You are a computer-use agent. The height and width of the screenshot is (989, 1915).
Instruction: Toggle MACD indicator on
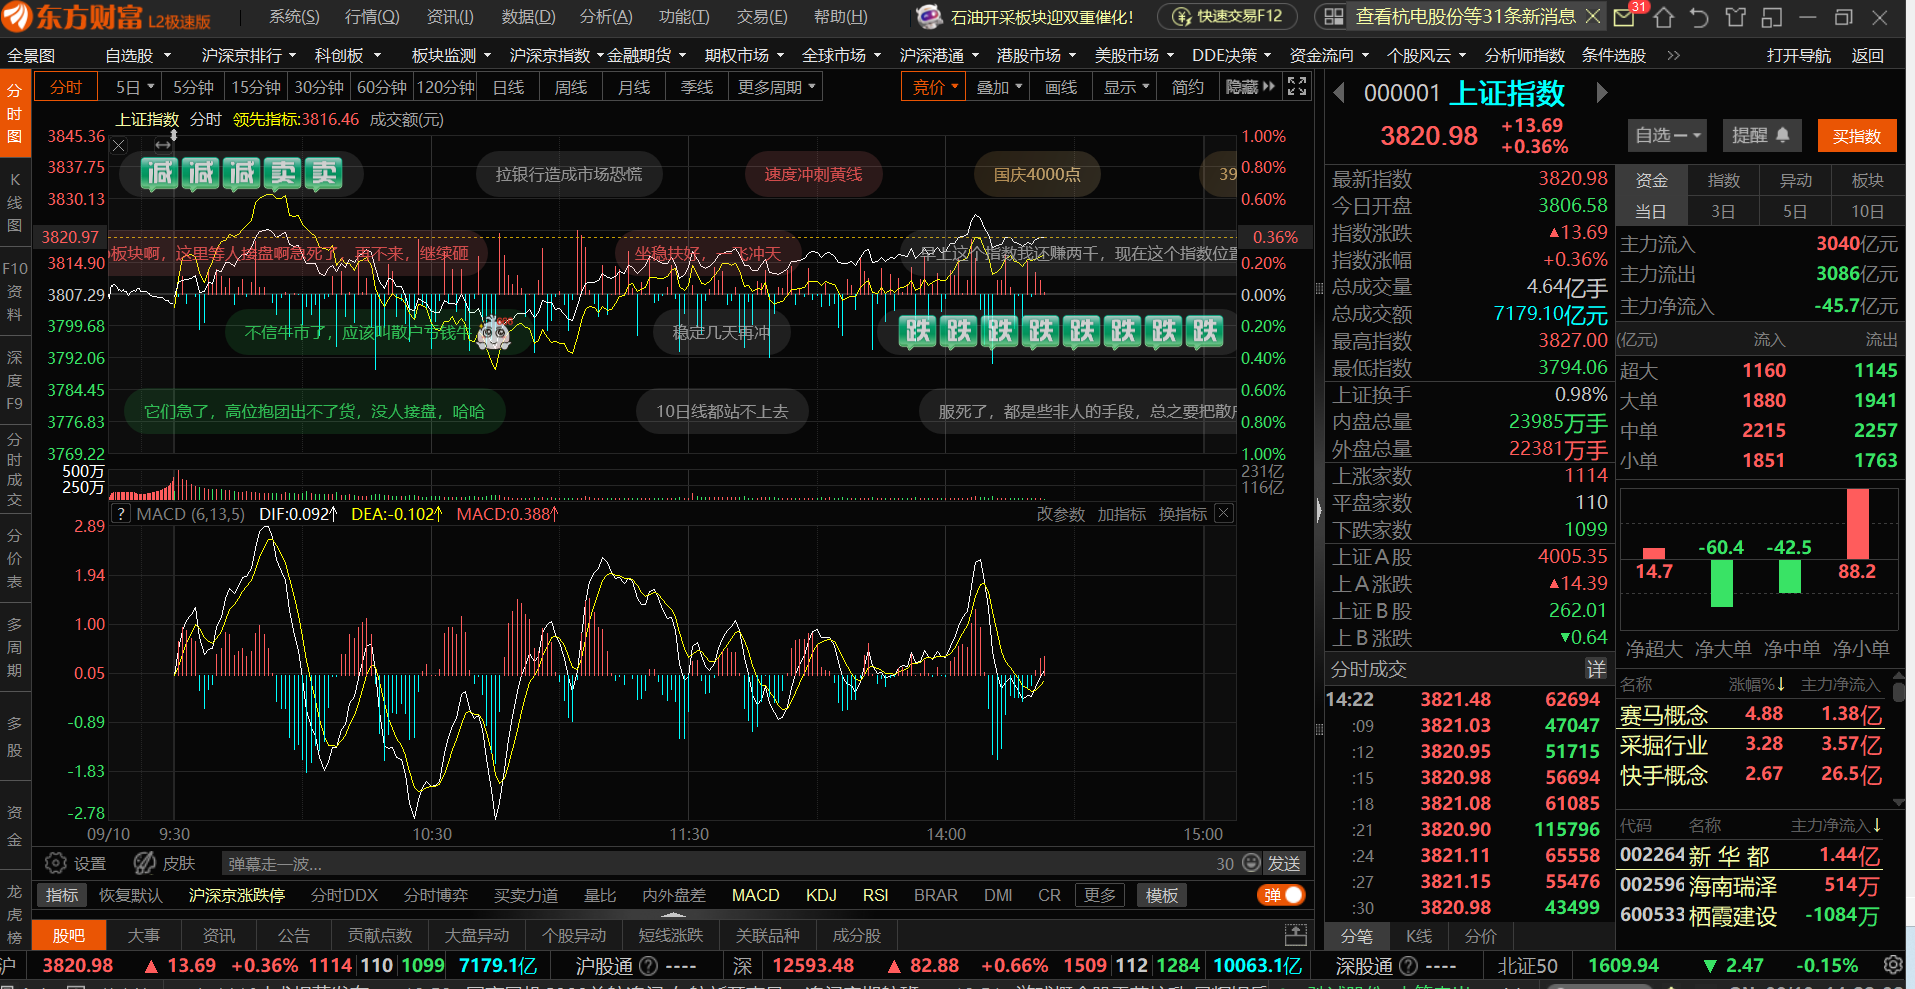point(755,895)
